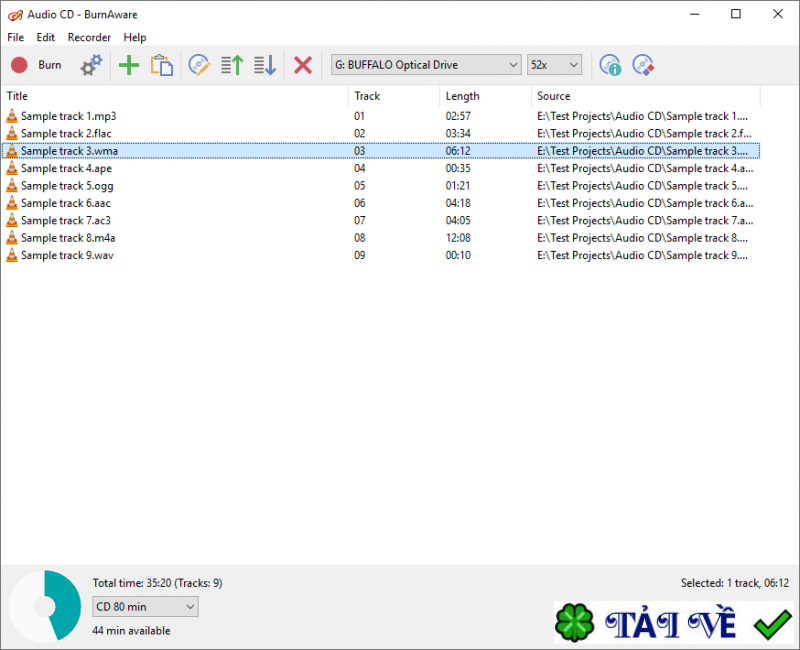
Task: Add tracks with green plus icon
Action: [x=129, y=65]
